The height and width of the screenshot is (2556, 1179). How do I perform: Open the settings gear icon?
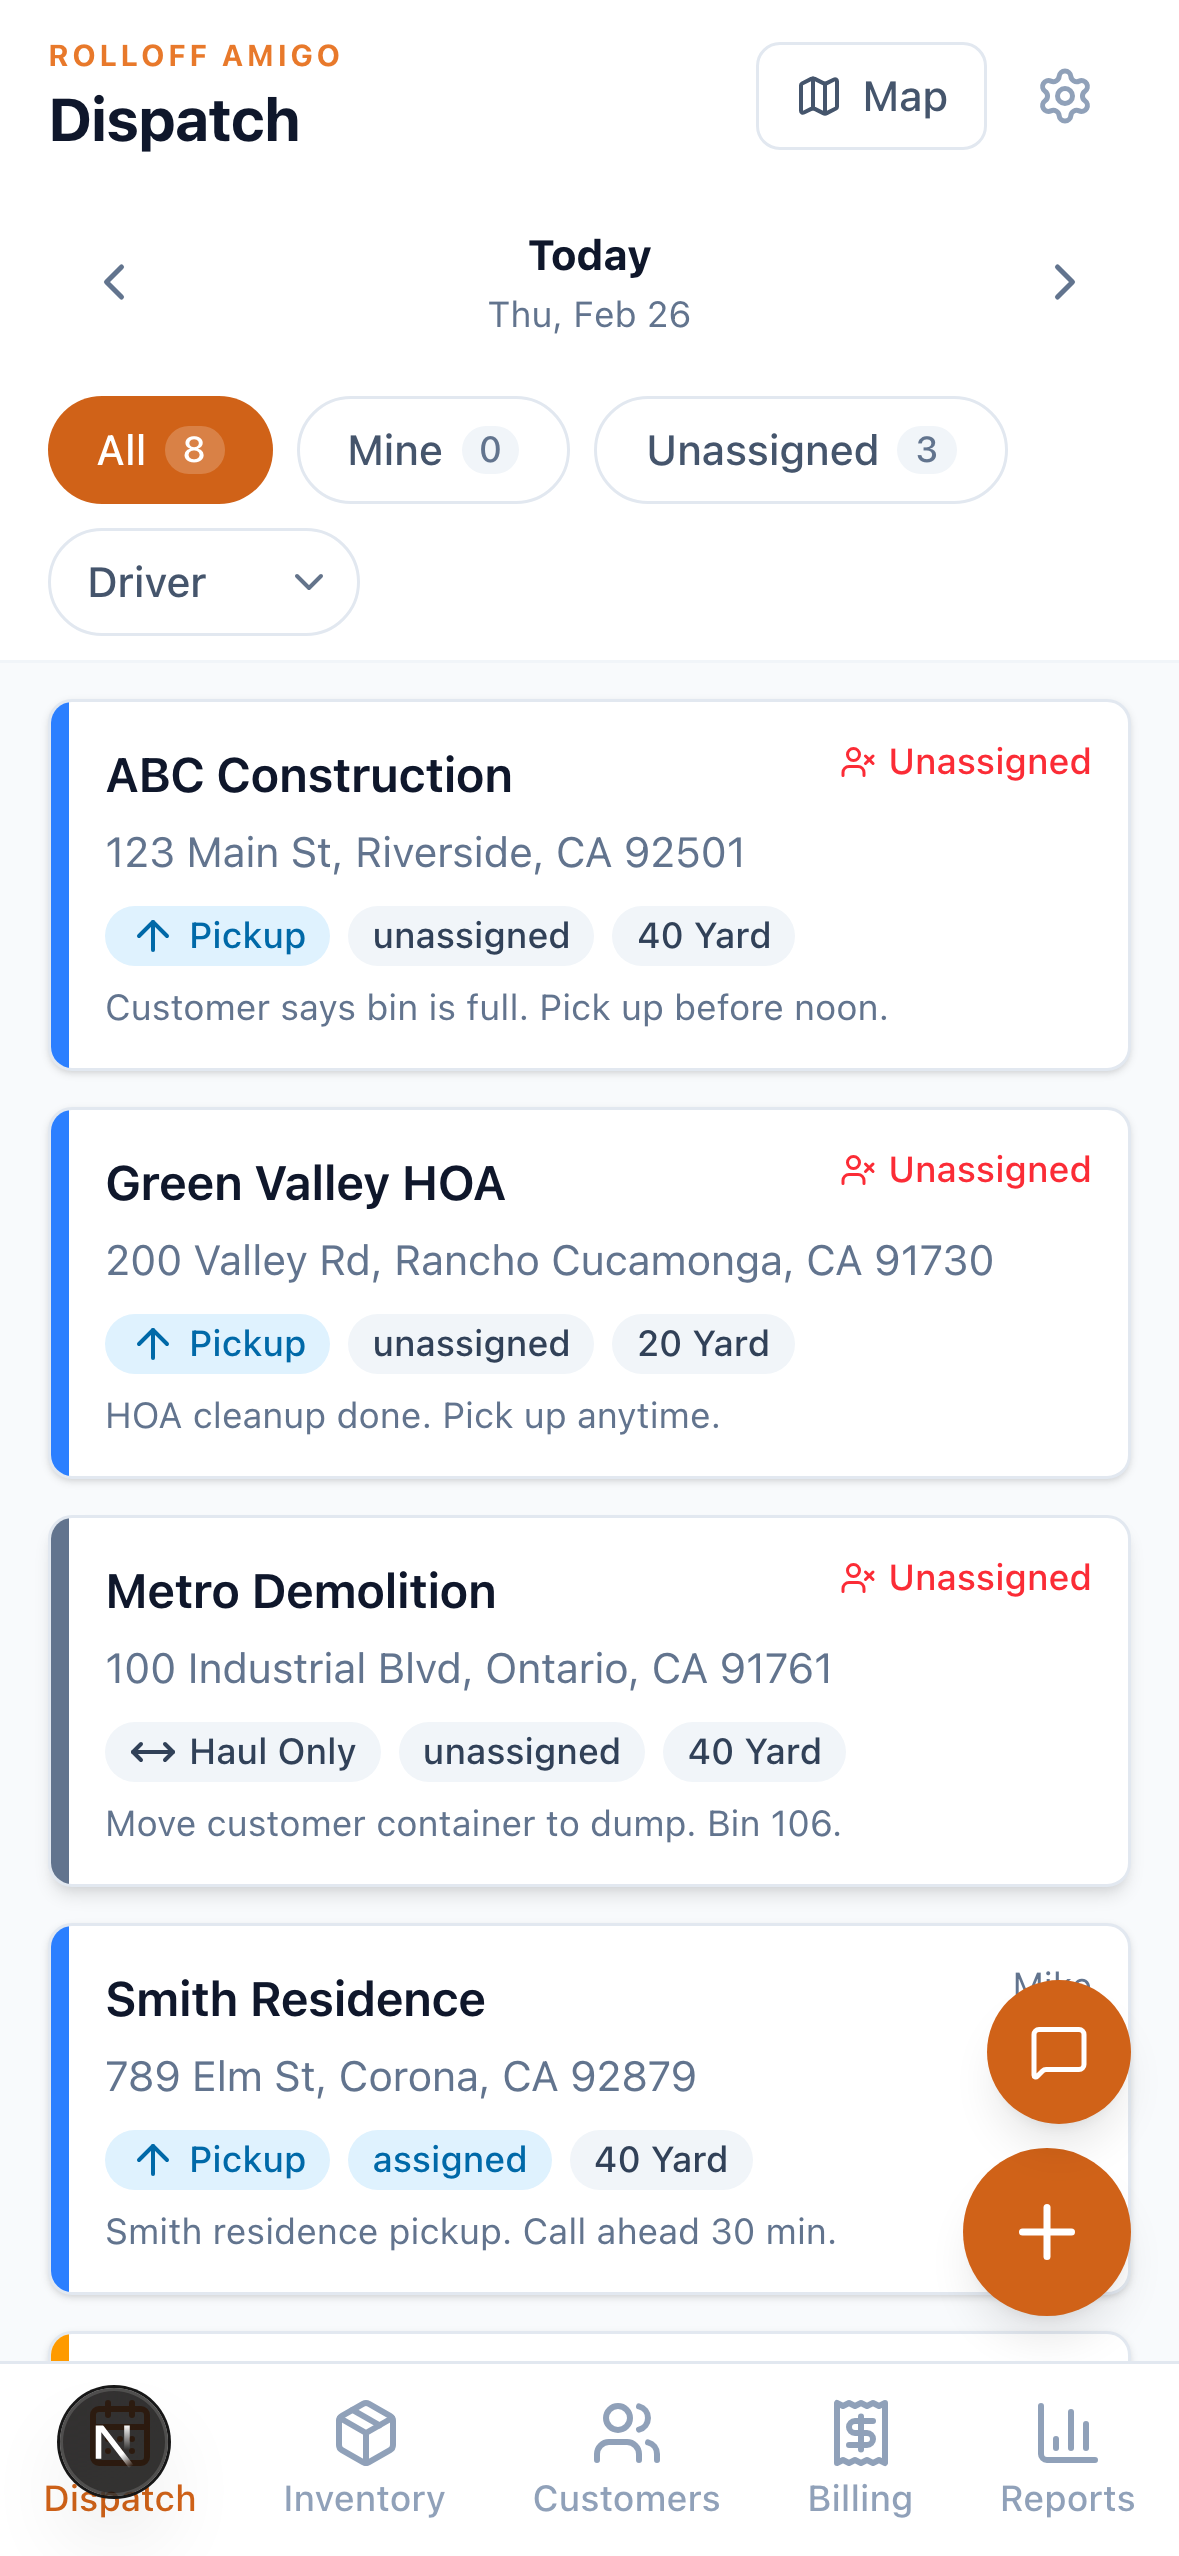point(1064,96)
